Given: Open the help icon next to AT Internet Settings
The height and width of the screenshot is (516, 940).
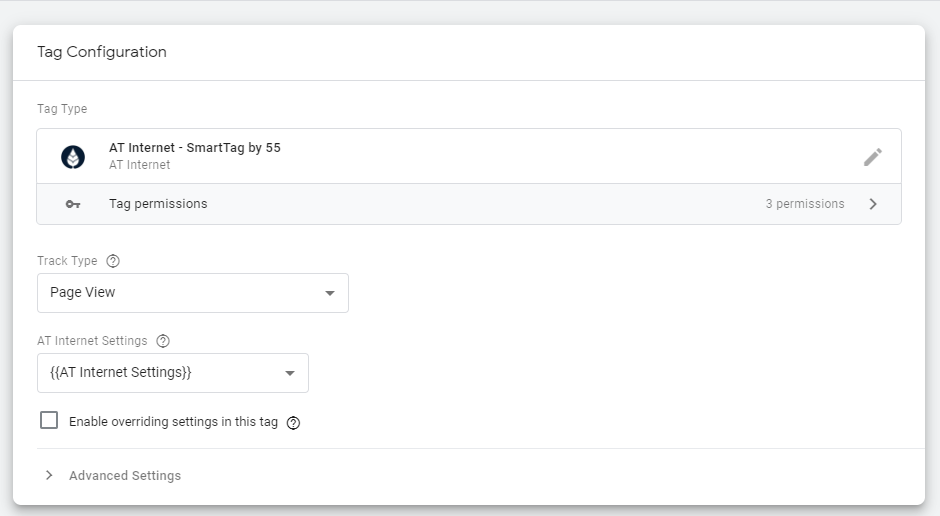Looking at the screenshot, I should [163, 341].
